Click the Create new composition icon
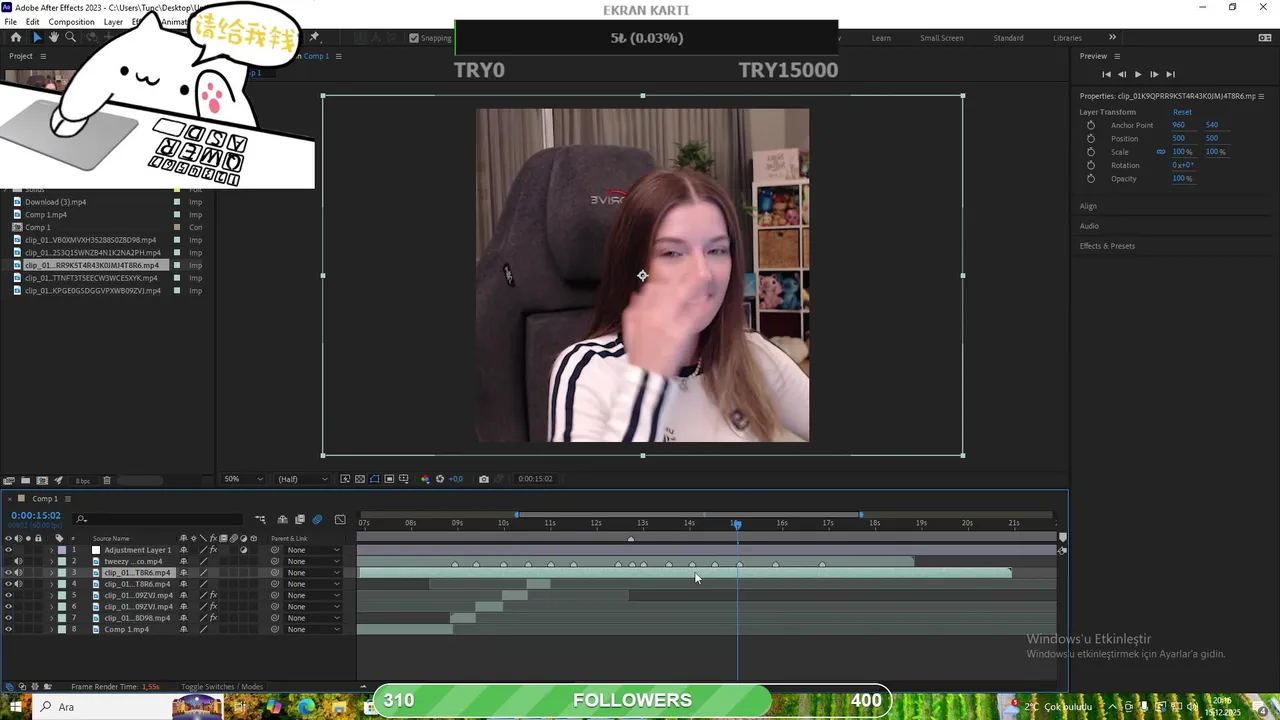 point(43,480)
